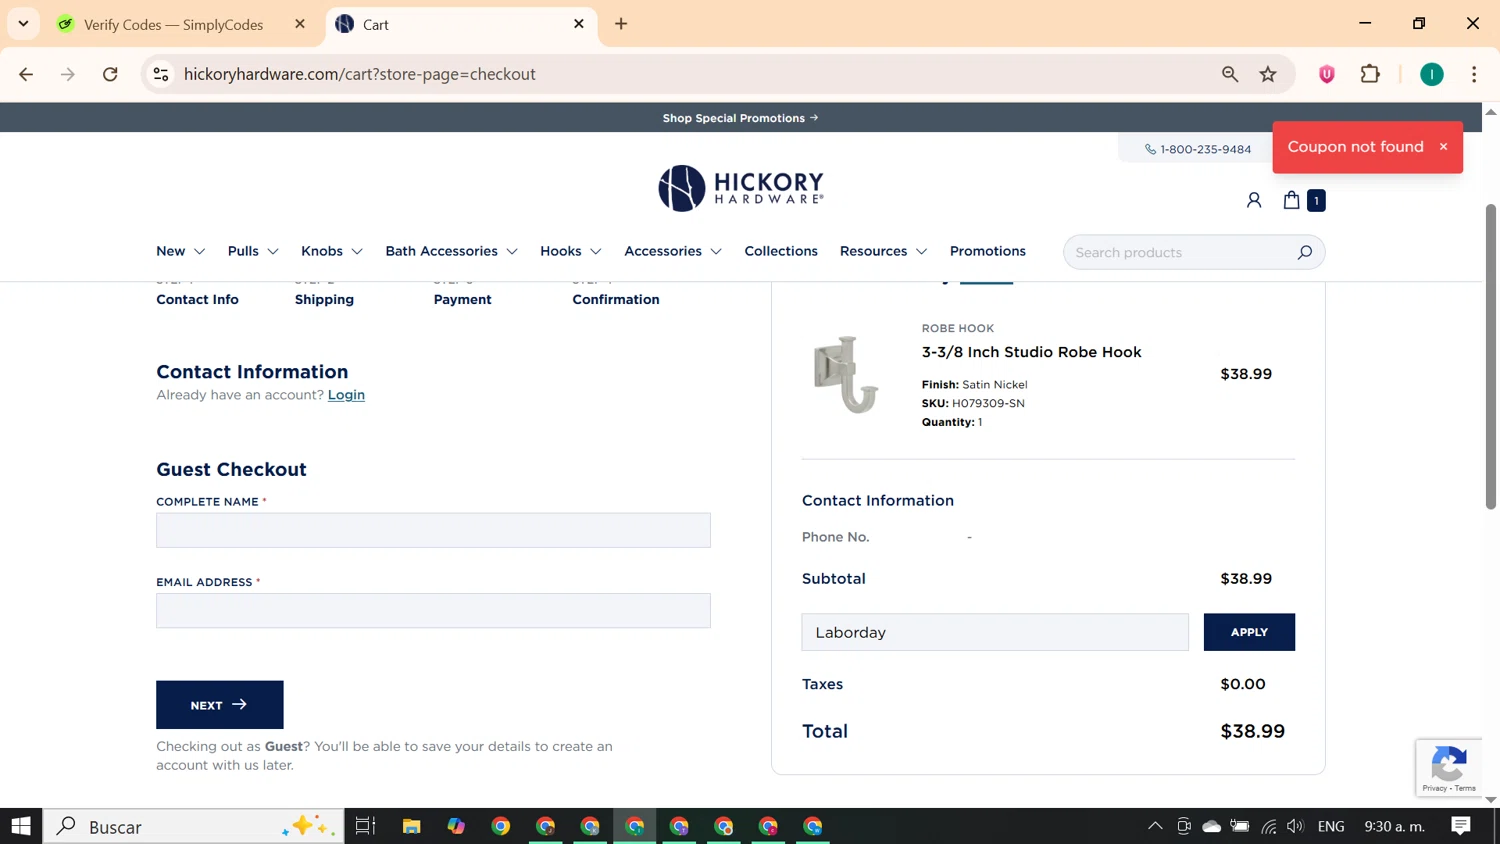Viewport: 1500px width, 844px height.
Task: Open the tab search dropdown arrow
Action: click(x=23, y=24)
